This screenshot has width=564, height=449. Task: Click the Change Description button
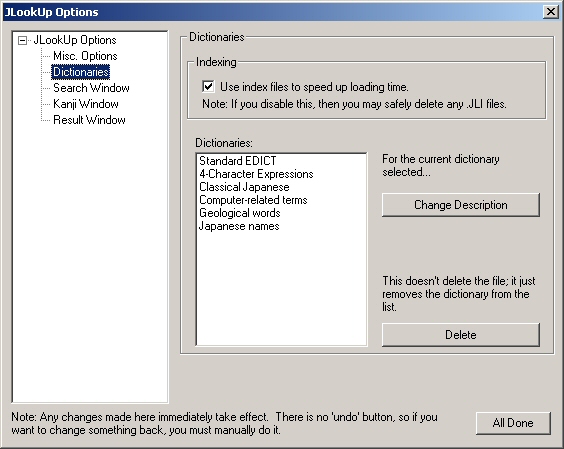(x=461, y=205)
